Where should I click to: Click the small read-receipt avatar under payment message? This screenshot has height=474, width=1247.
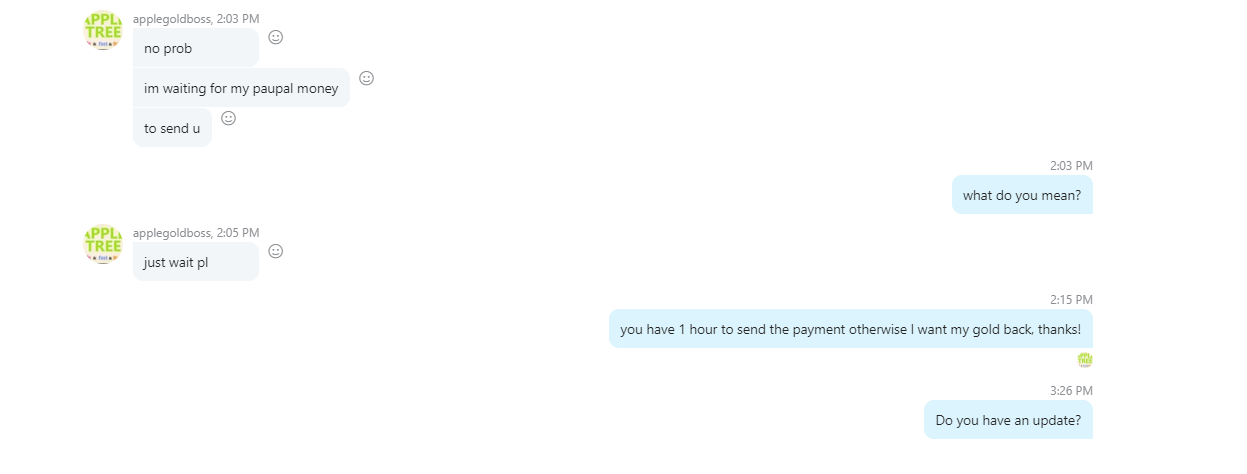click(x=1085, y=359)
